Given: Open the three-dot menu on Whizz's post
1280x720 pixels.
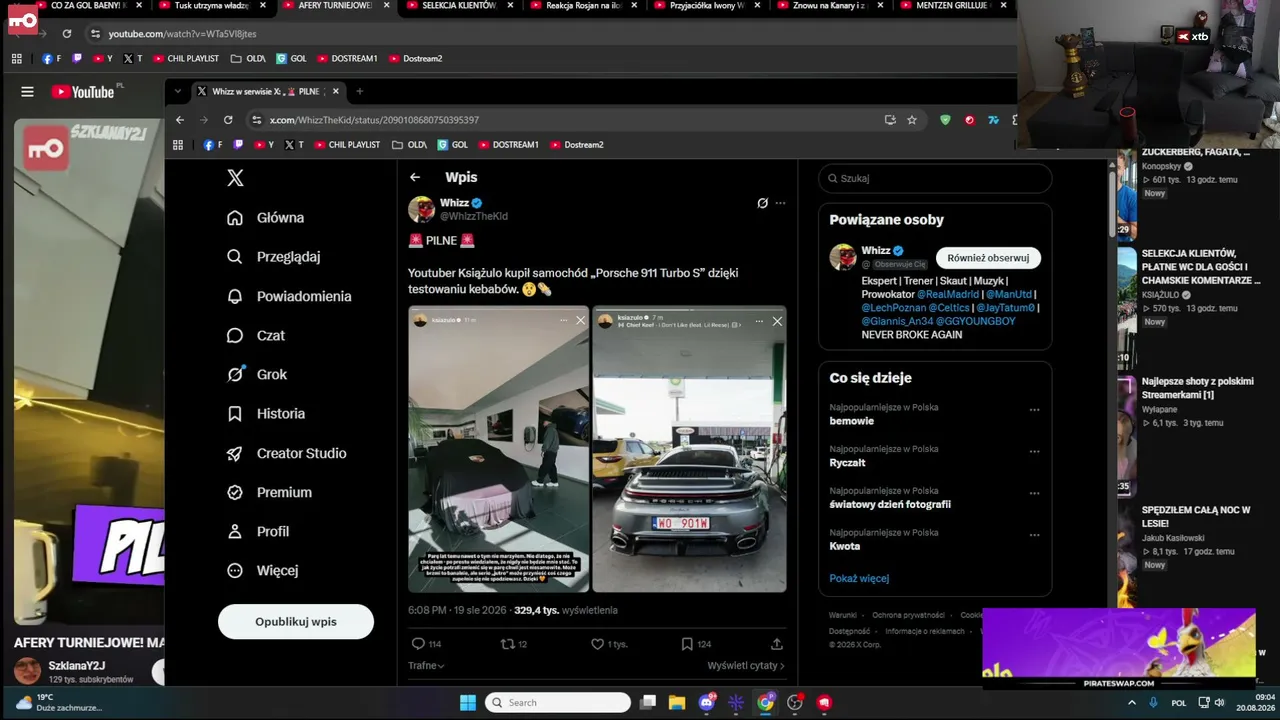Looking at the screenshot, I should 781,203.
